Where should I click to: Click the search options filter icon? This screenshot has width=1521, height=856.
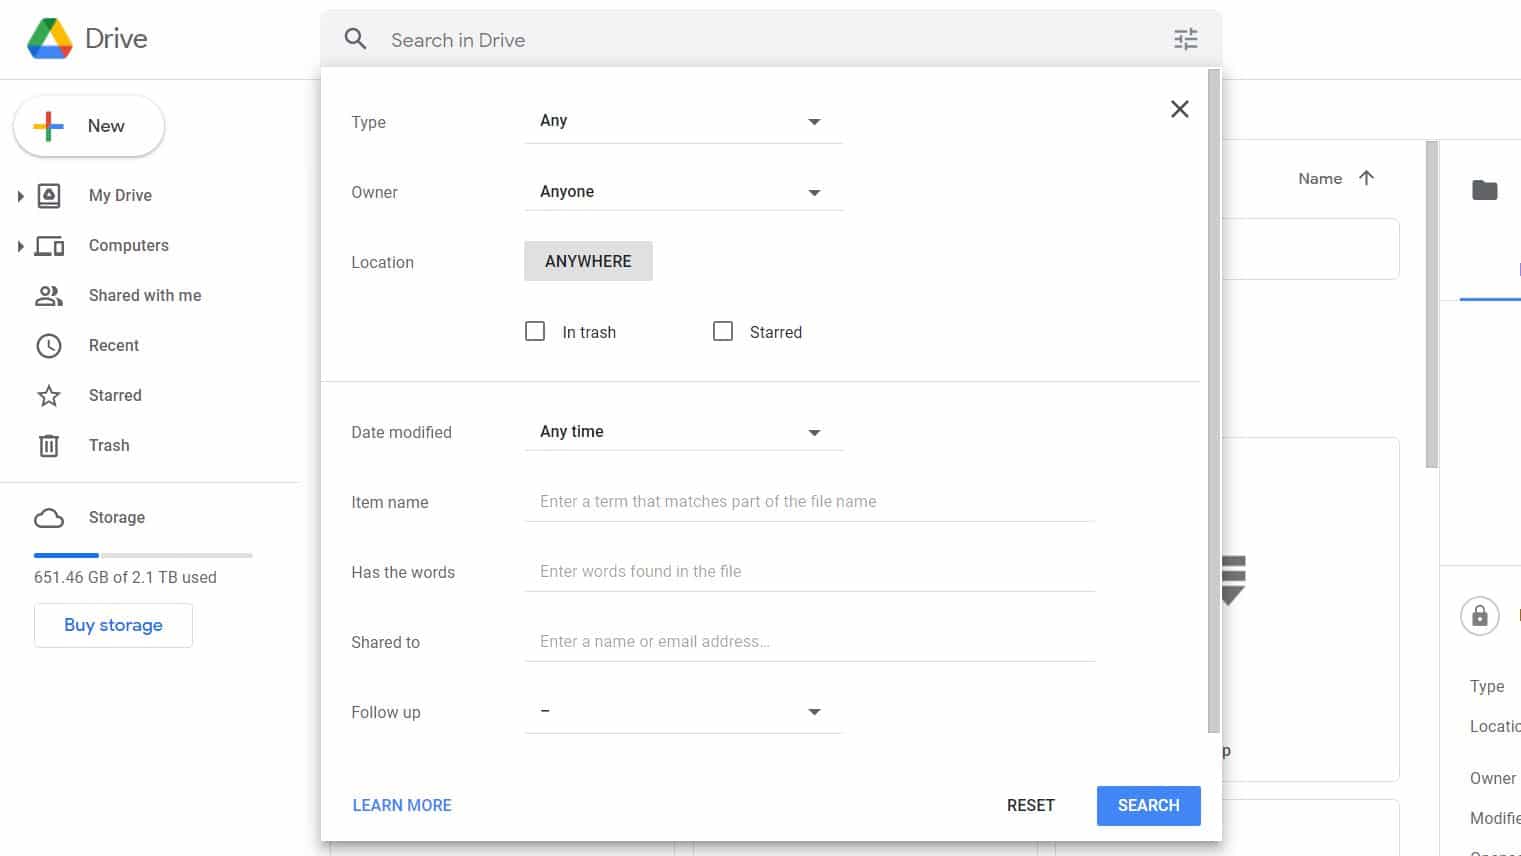(1185, 40)
